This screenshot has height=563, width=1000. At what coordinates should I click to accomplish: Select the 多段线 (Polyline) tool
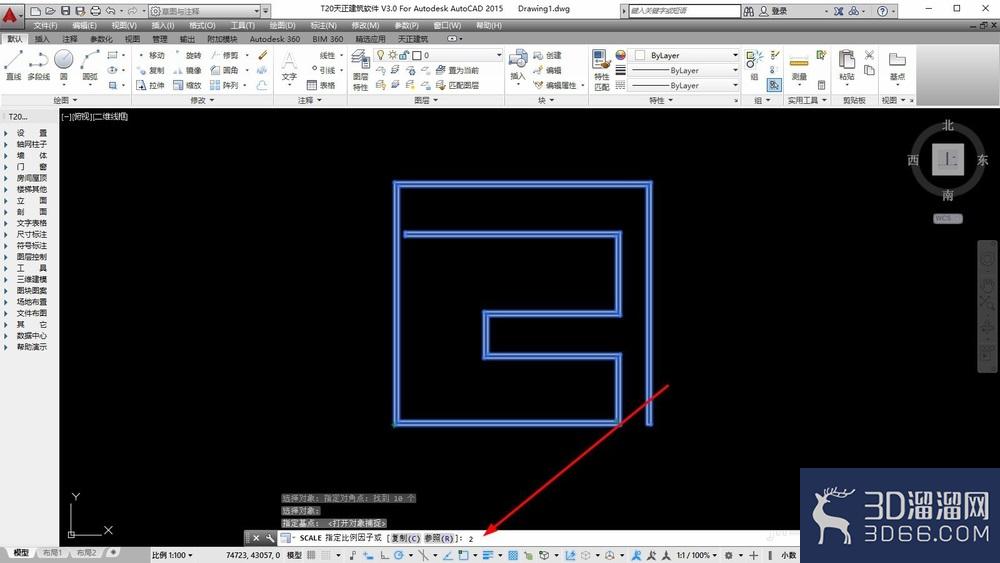[x=38, y=65]
